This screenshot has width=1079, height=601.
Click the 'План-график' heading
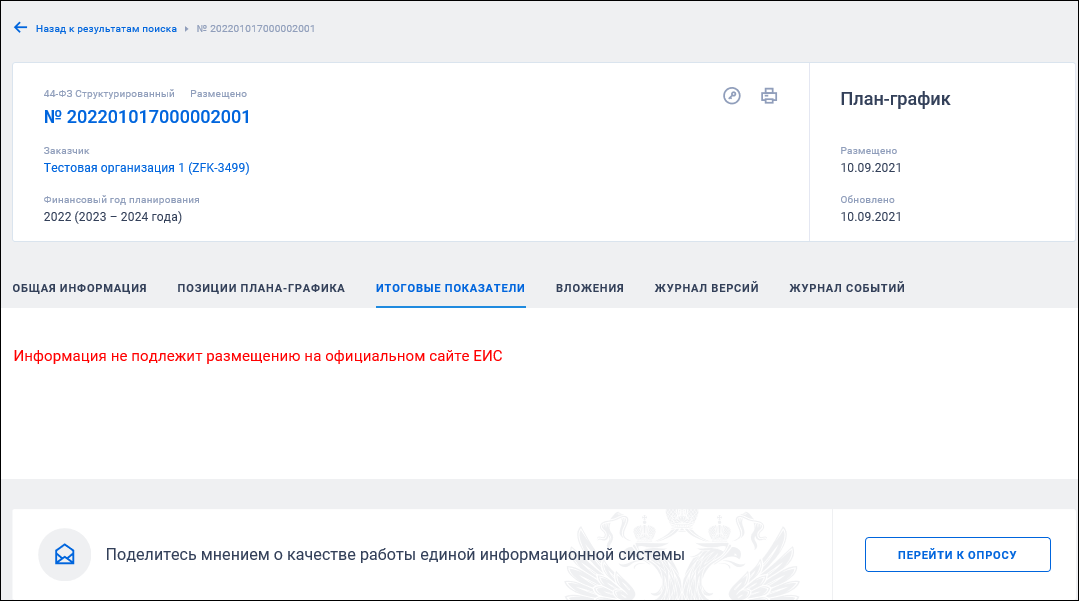pyautogui.click(x=895, y=99)
